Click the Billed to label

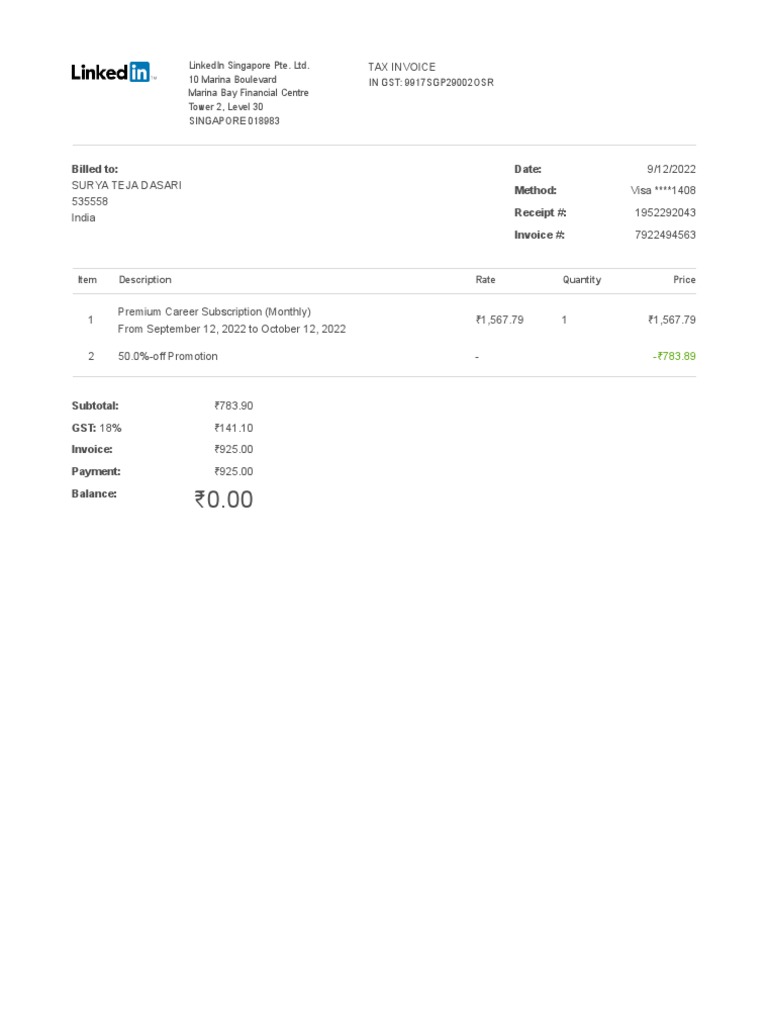94,169
